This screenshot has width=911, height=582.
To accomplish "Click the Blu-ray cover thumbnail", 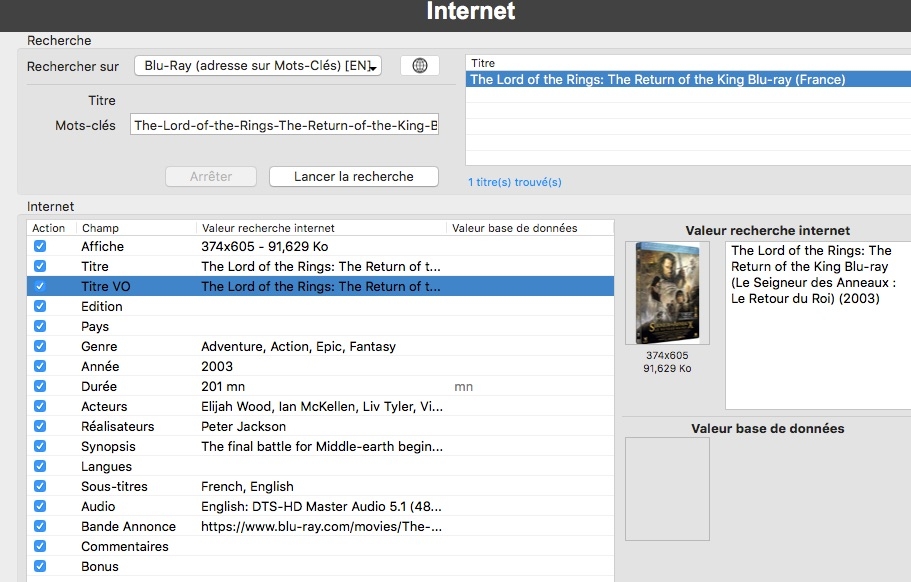I will click(x=667, y=293).
